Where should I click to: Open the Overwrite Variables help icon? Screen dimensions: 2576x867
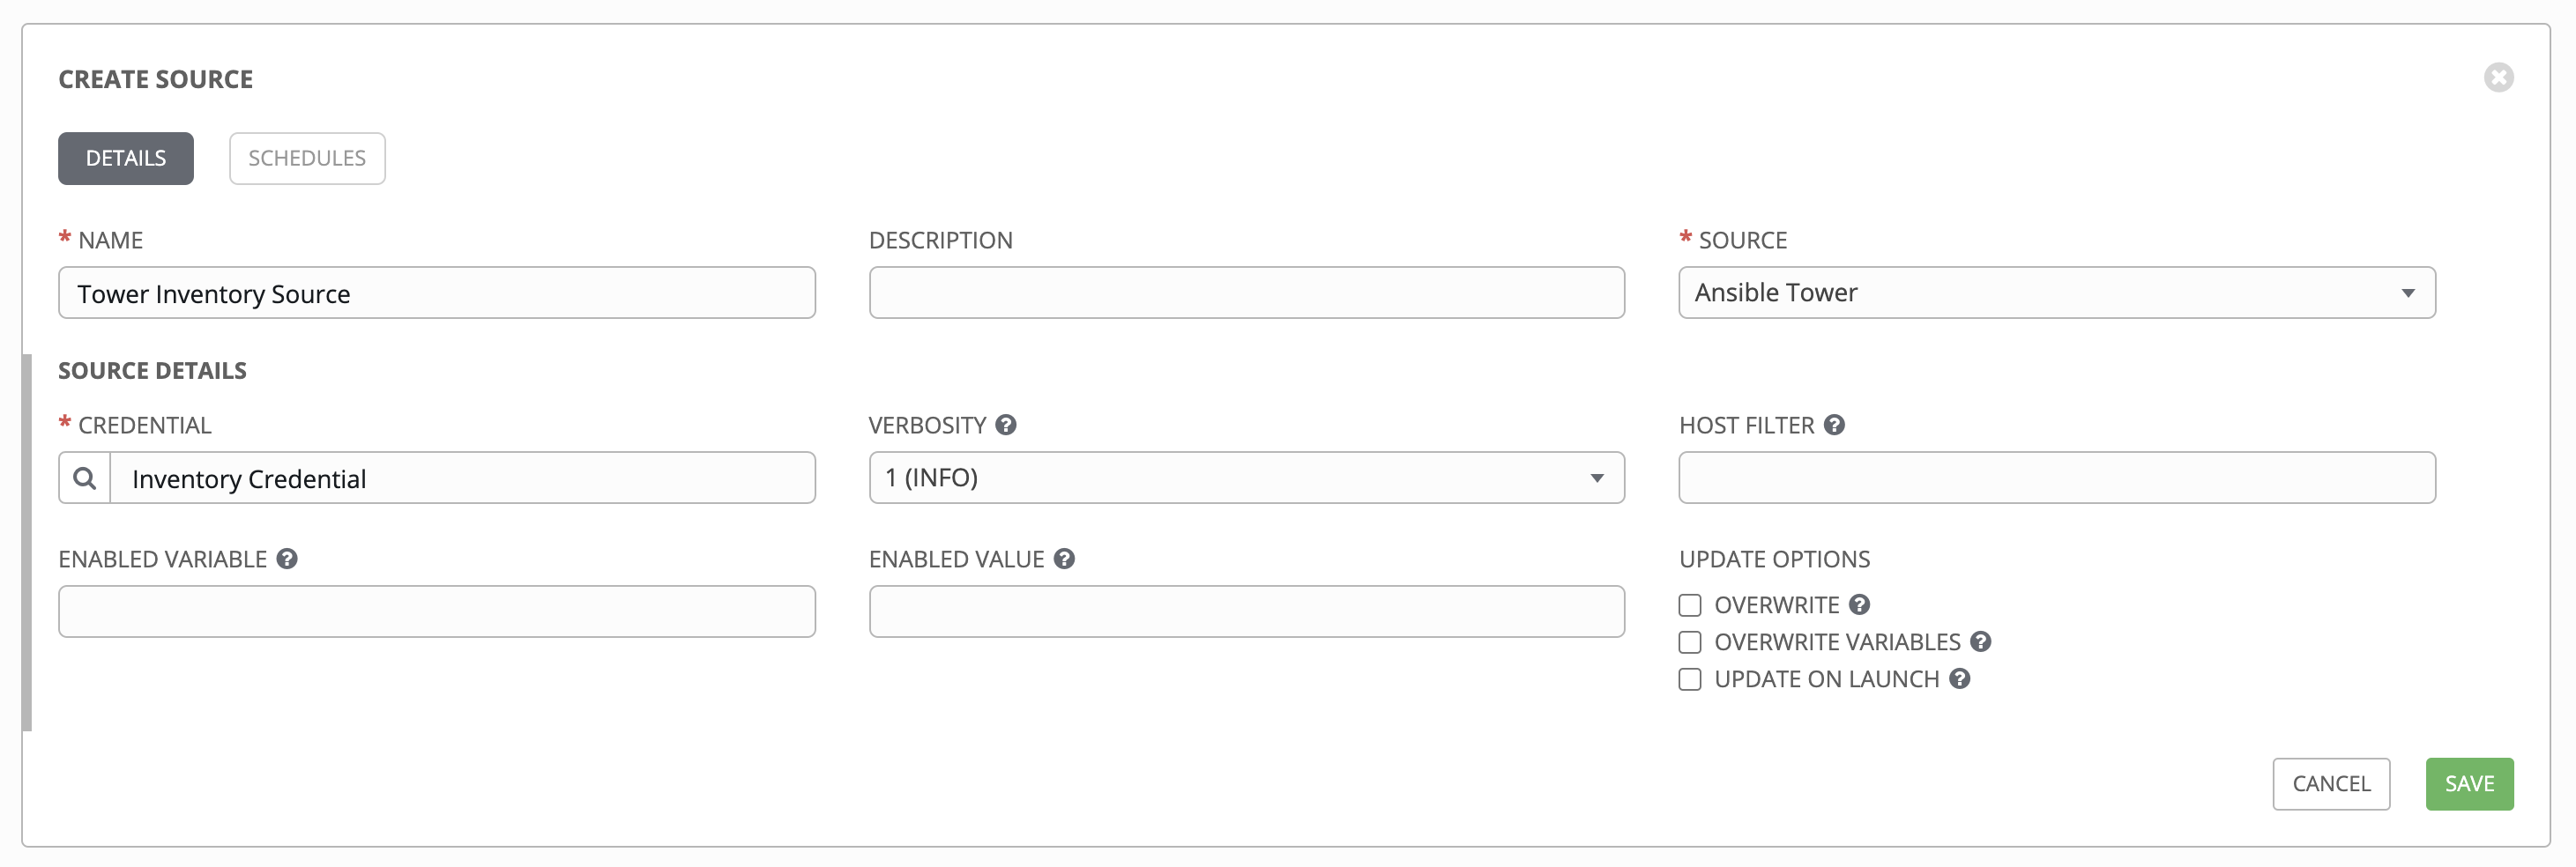pos(1980,642)
